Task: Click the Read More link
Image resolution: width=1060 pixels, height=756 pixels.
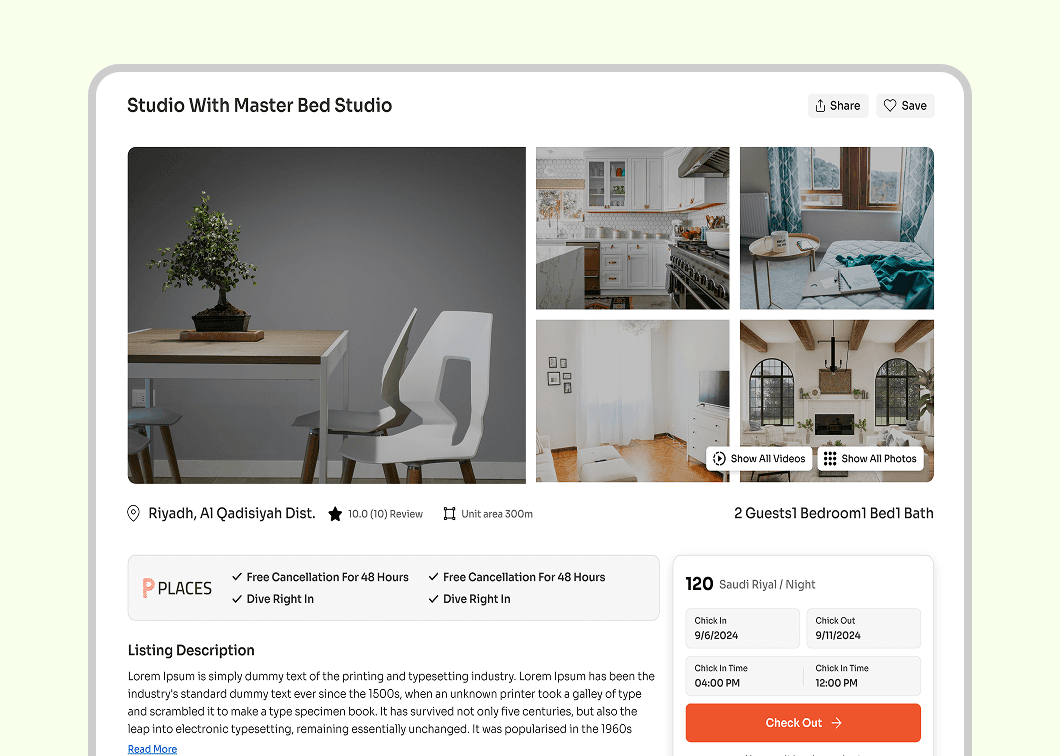Action: [152, 749]
